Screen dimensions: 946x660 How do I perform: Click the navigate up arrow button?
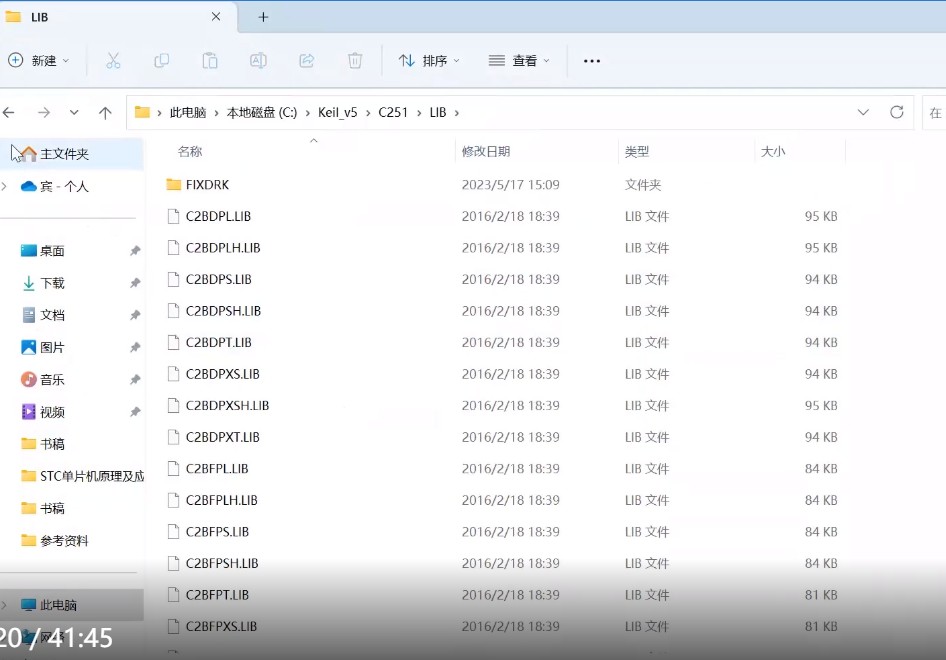[x=105, y=113]
